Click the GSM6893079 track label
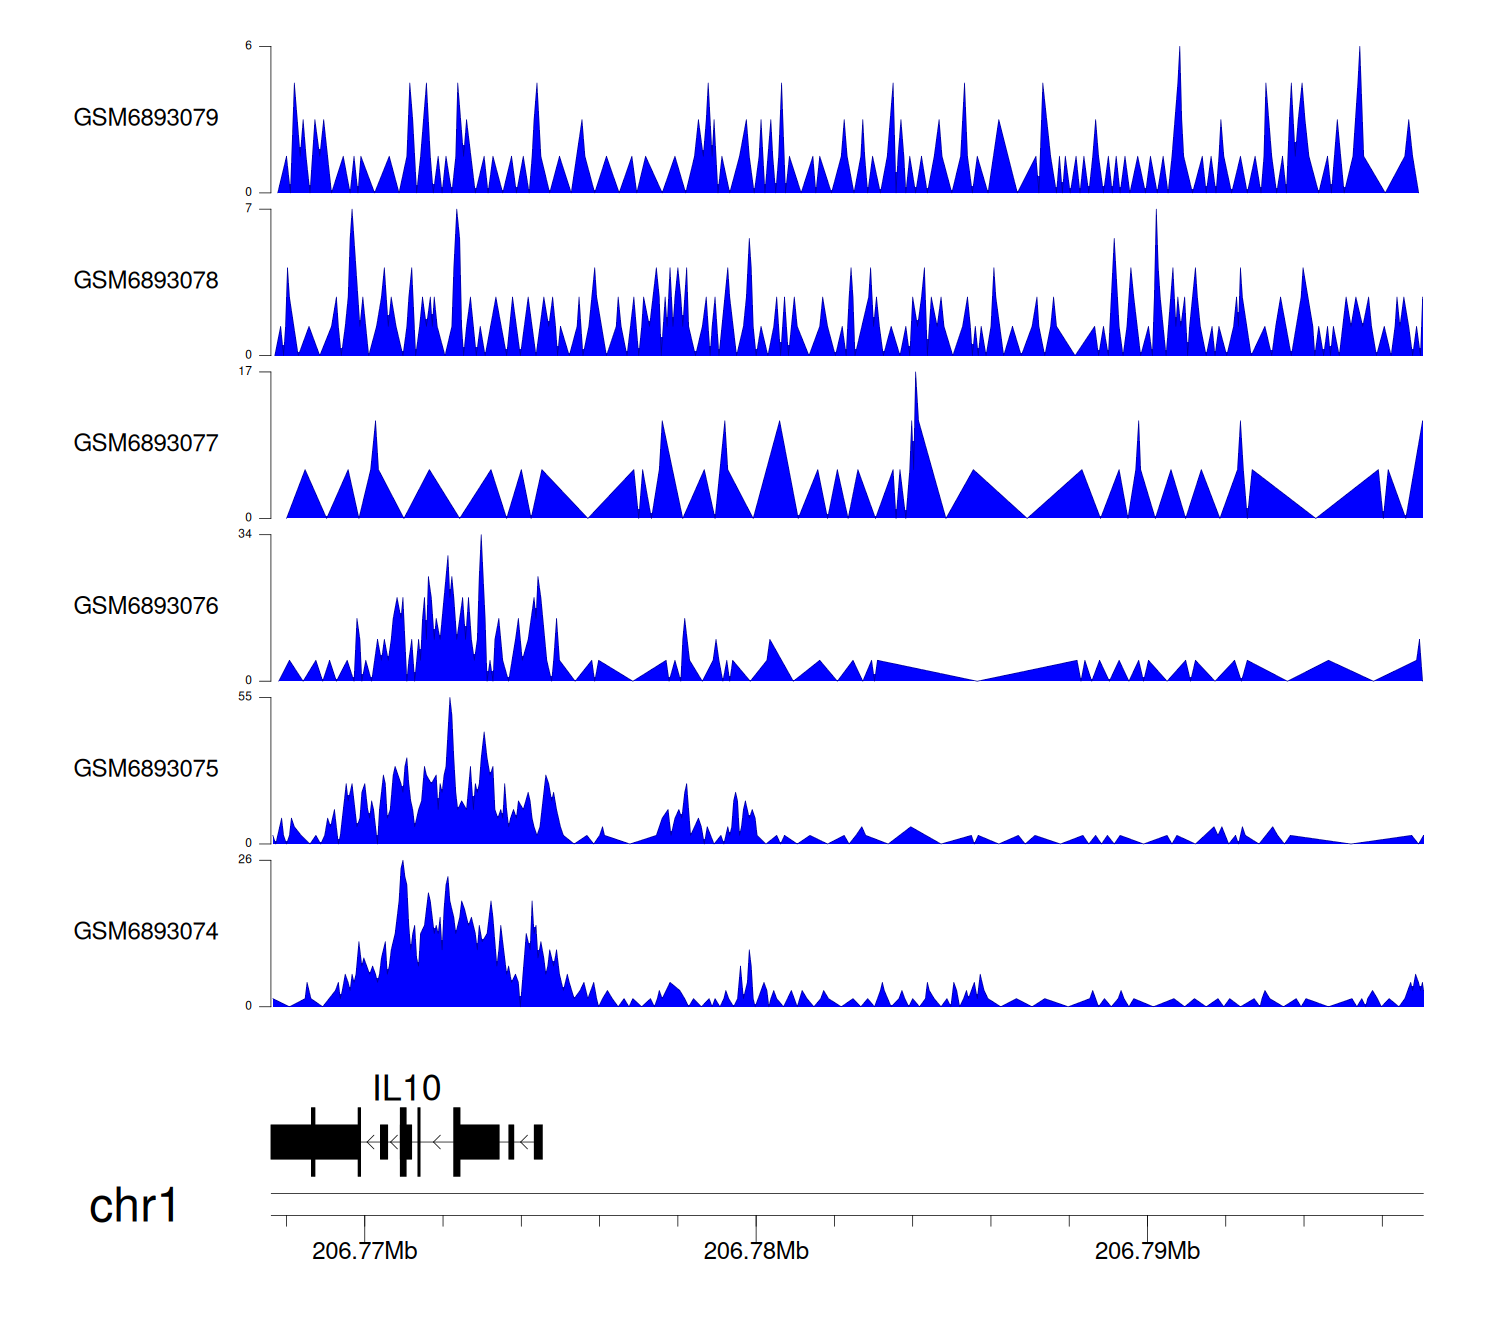The width and height of the screenshot is (1500, 1320). 146,118
